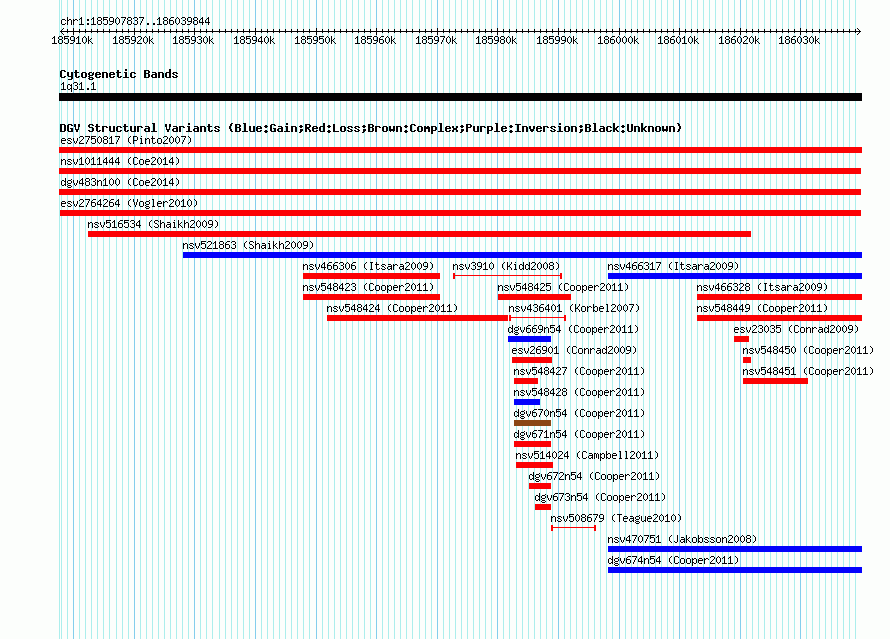Image resolution: width=890 pixels, height=639 pixels.
Task: Click the black 1q31.1 cytogenetic band bar
Action: pyautogui.click(x=460, y=97)
